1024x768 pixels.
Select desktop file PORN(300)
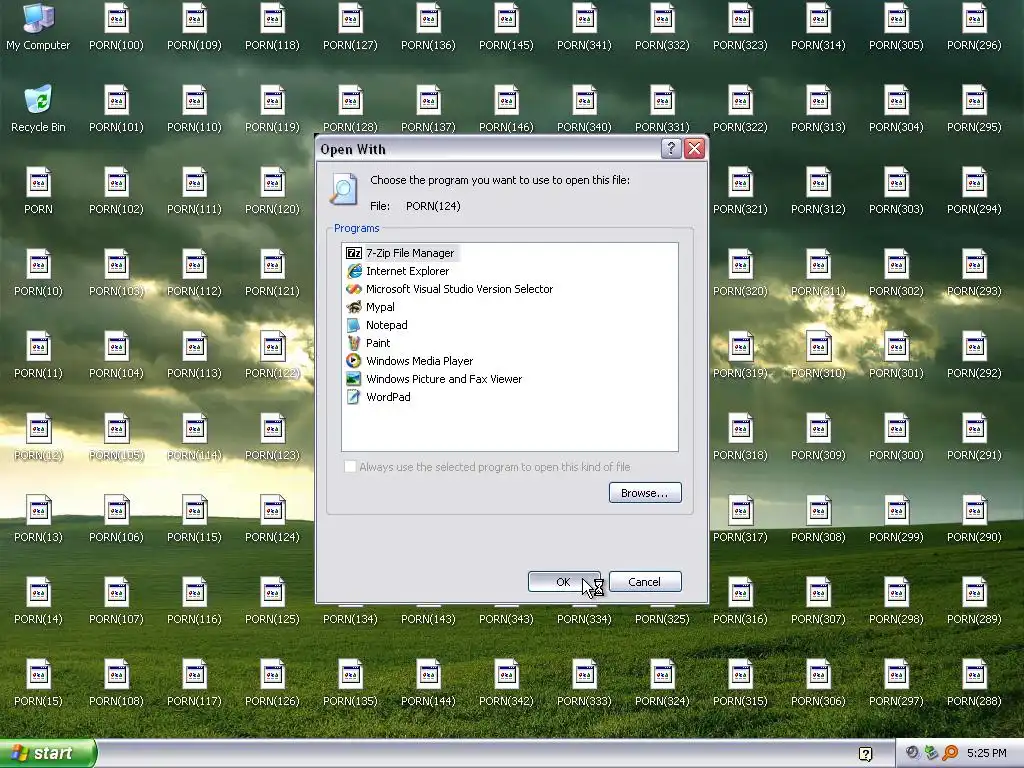[896, 437]
